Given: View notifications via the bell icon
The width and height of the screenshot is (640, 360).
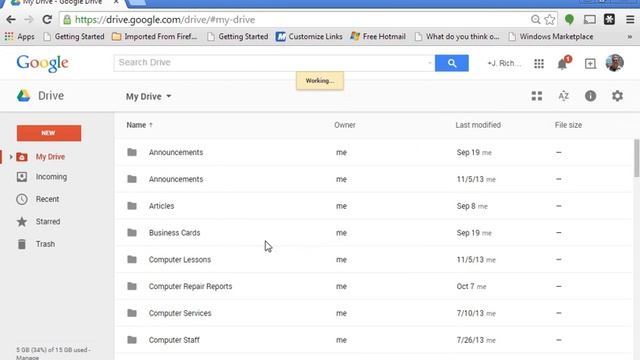Looking at the screenshot, I should [x=562, y=63].
